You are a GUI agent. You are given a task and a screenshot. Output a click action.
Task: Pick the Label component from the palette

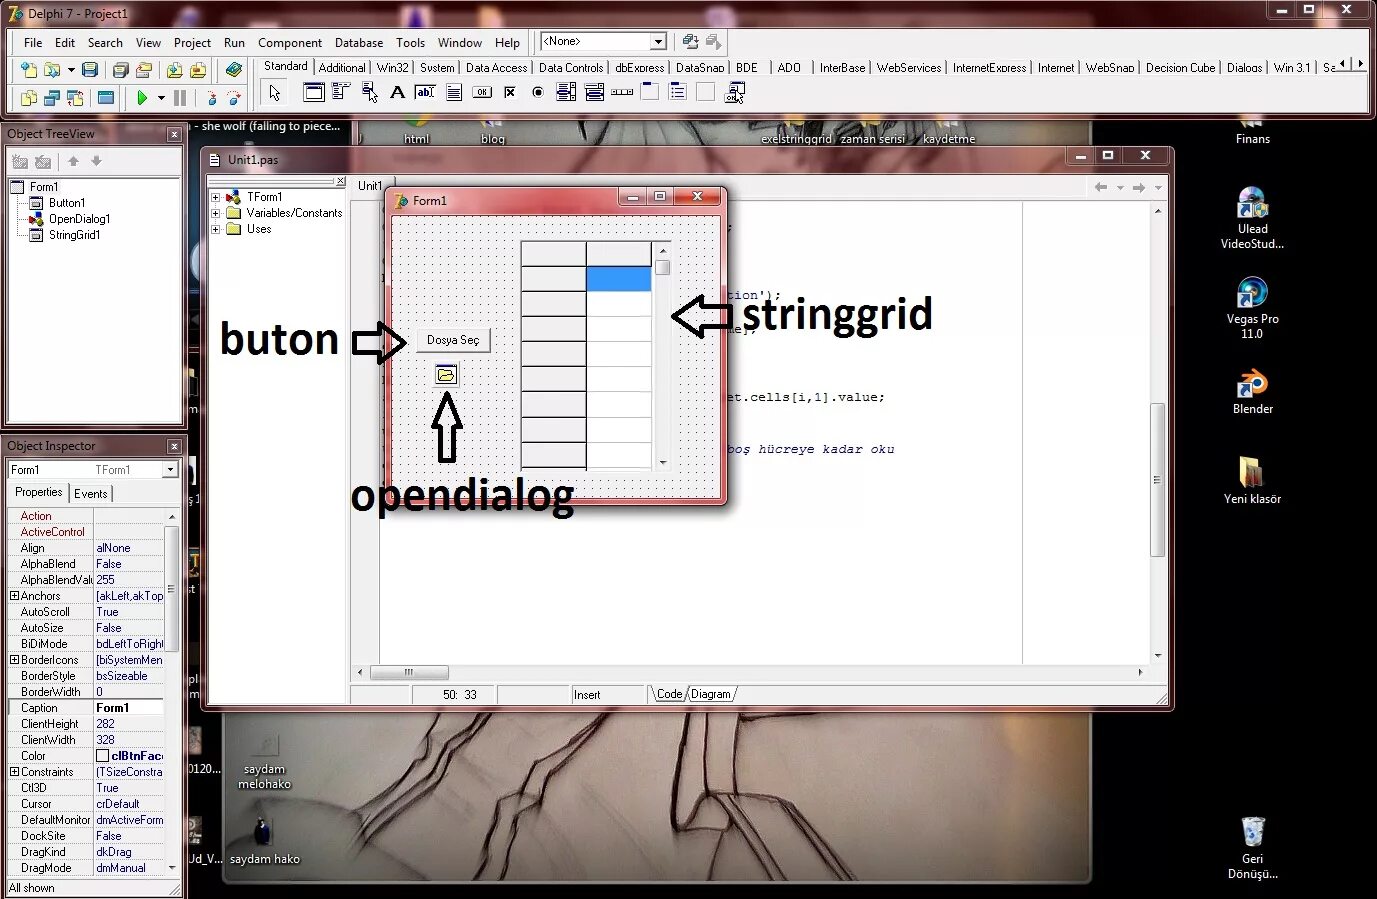point(397,92)
